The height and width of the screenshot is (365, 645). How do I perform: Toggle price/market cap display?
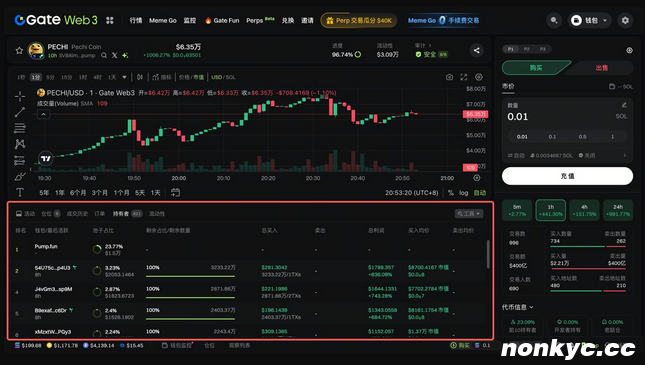[x=191, y=77]
